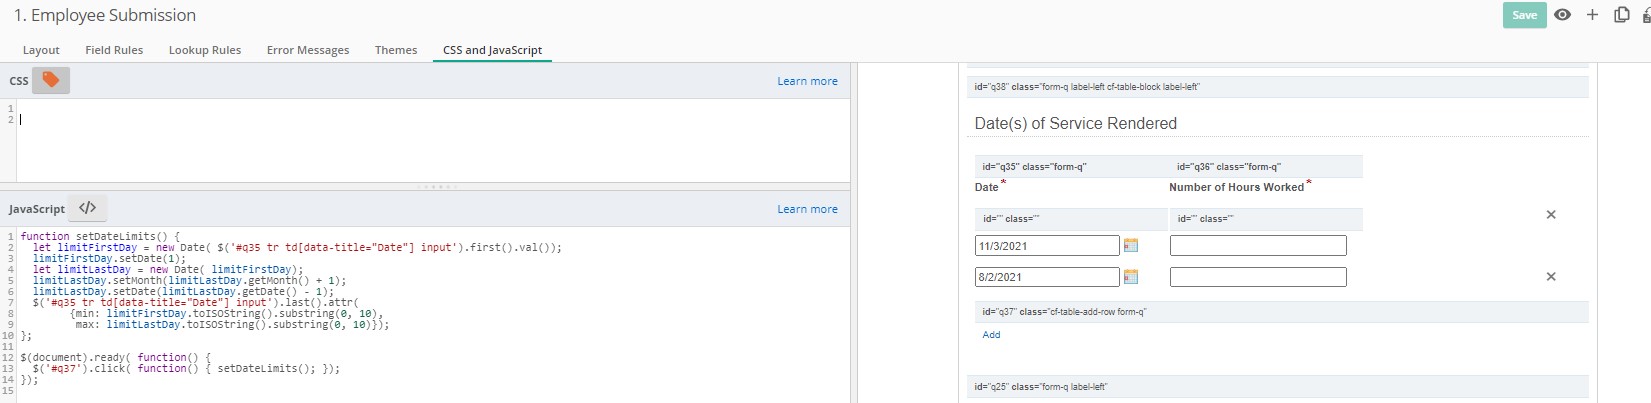Click the Save button
Image resolution: width=1651 pixels, height=403 pixels.
click(x=1524, y=15)
